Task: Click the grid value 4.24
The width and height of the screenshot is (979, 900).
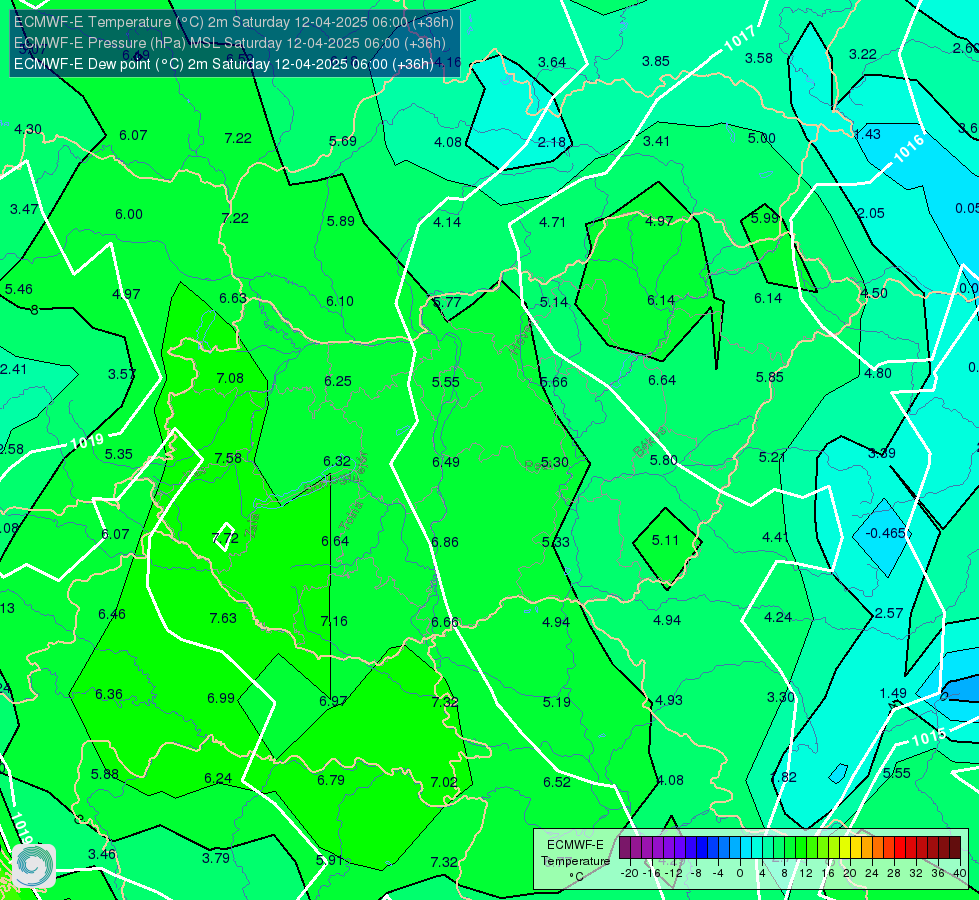Action: point(778,617)
